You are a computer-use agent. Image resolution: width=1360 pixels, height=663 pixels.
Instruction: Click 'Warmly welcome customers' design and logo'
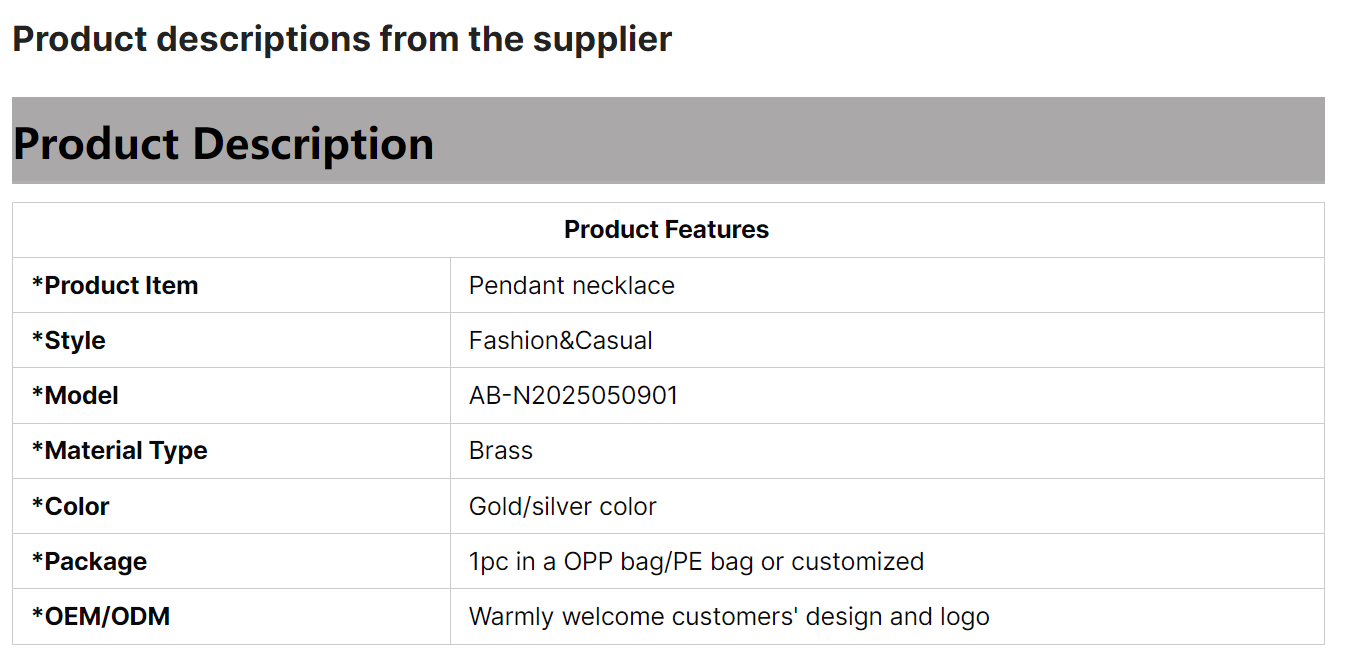(729, 616)
